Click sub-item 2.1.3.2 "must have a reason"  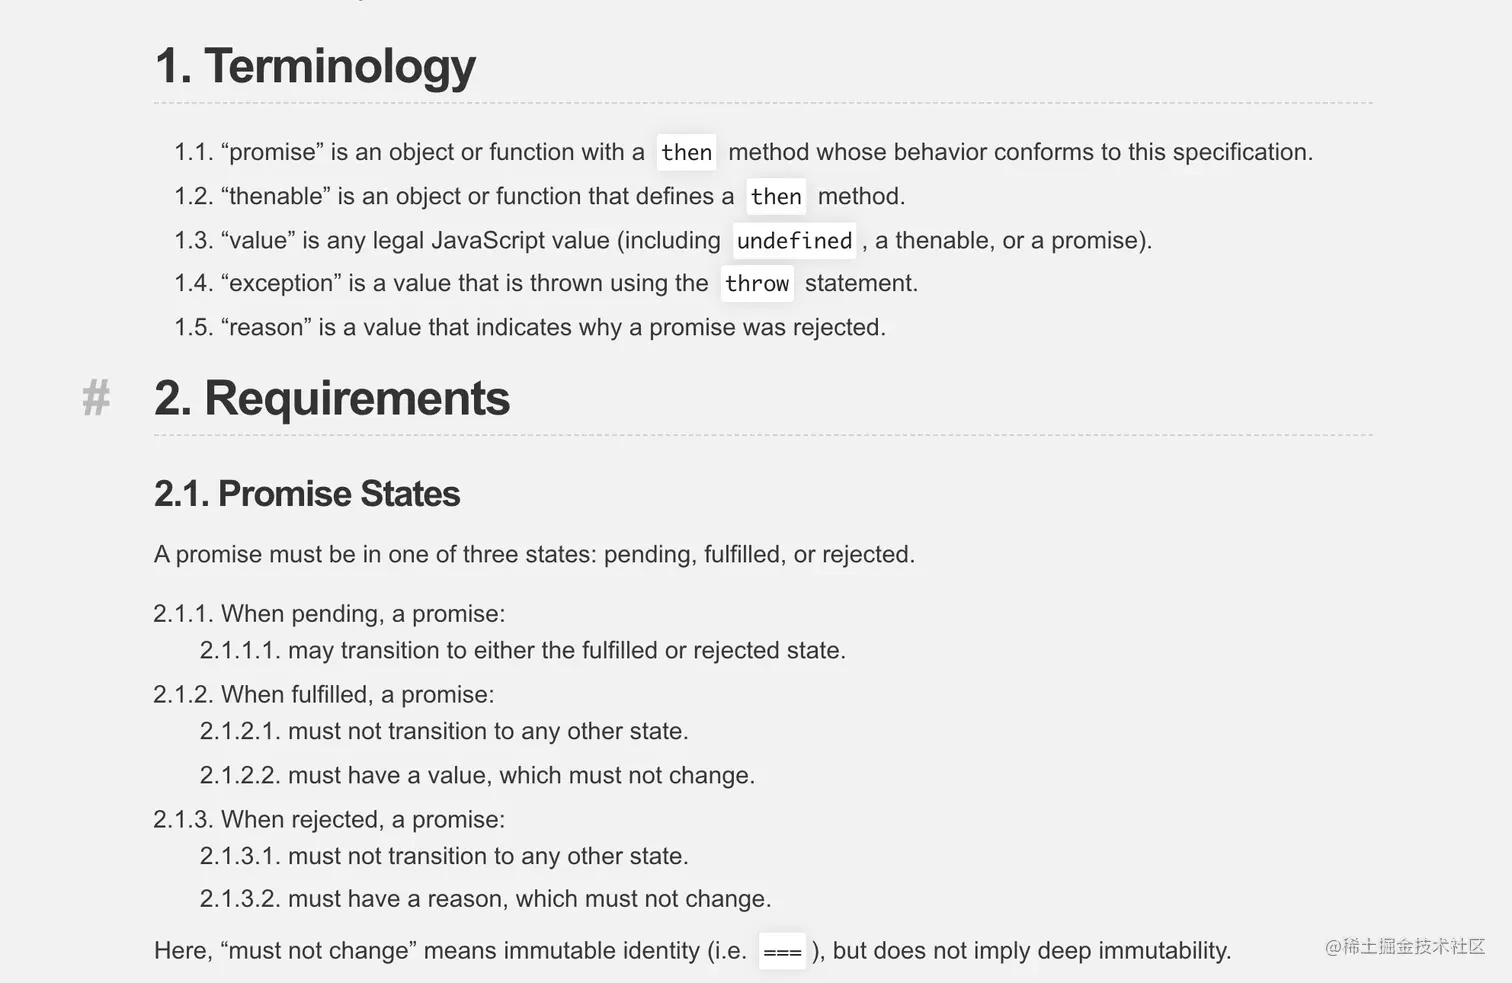485,898
